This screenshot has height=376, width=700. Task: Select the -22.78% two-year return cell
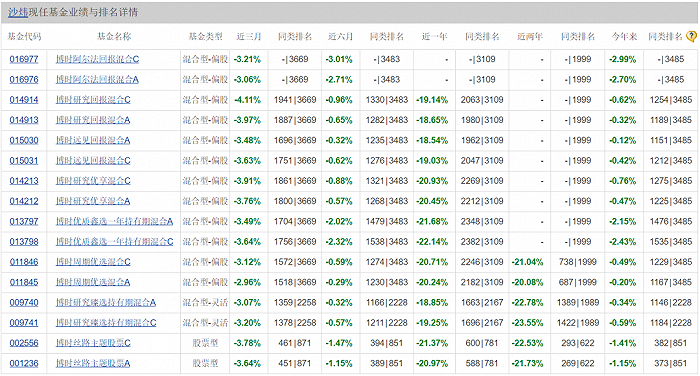pos(527,303)
